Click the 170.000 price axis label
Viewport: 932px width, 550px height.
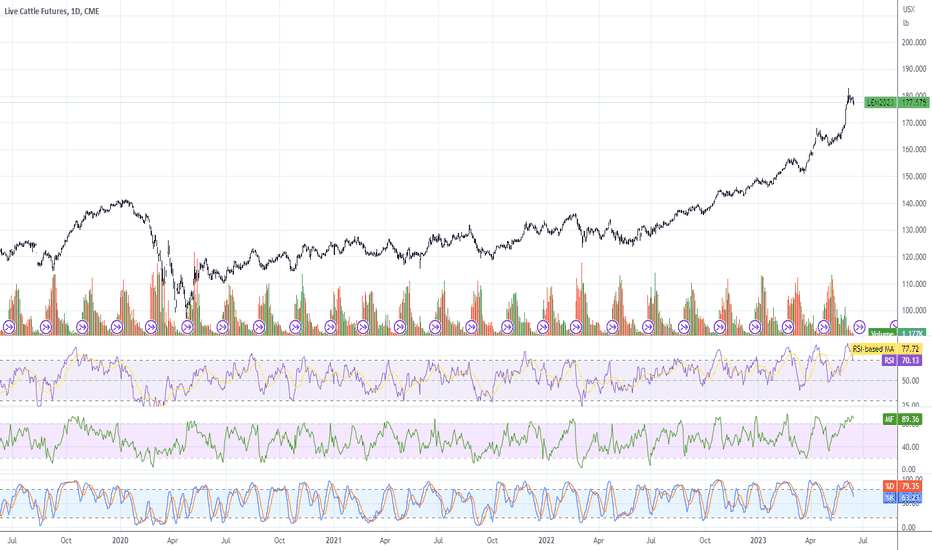[x=914, y=123]
